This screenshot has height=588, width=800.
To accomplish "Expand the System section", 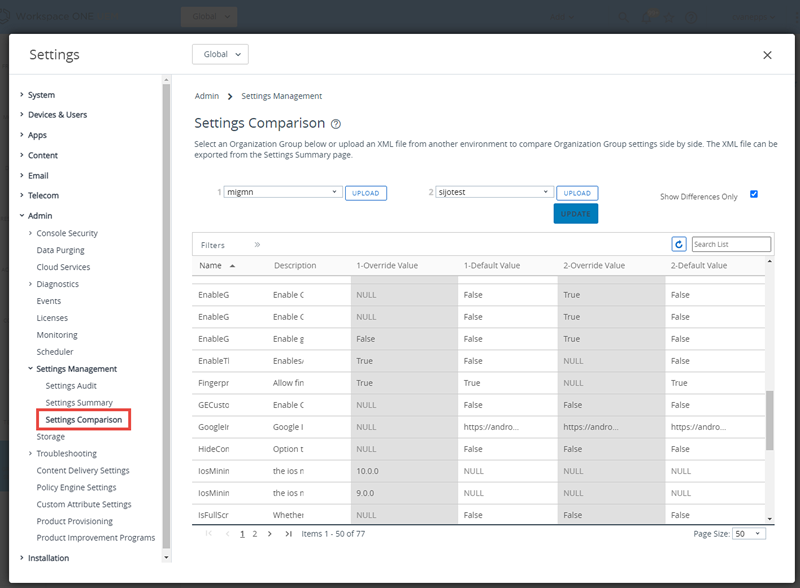I will [21, 94].
